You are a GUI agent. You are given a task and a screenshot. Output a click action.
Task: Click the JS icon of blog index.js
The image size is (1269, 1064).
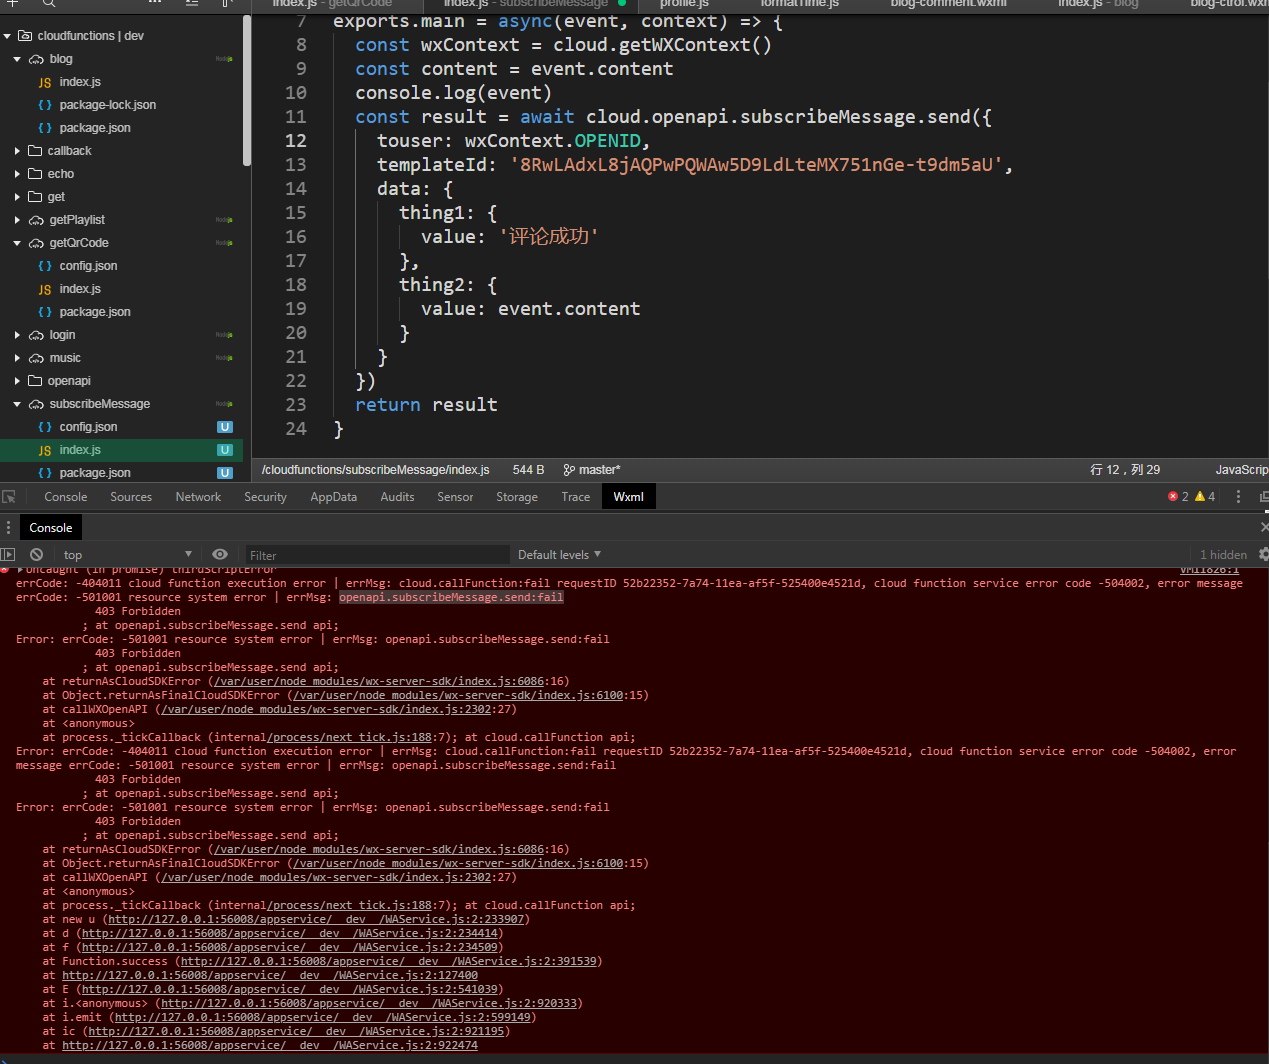(45, 82)
